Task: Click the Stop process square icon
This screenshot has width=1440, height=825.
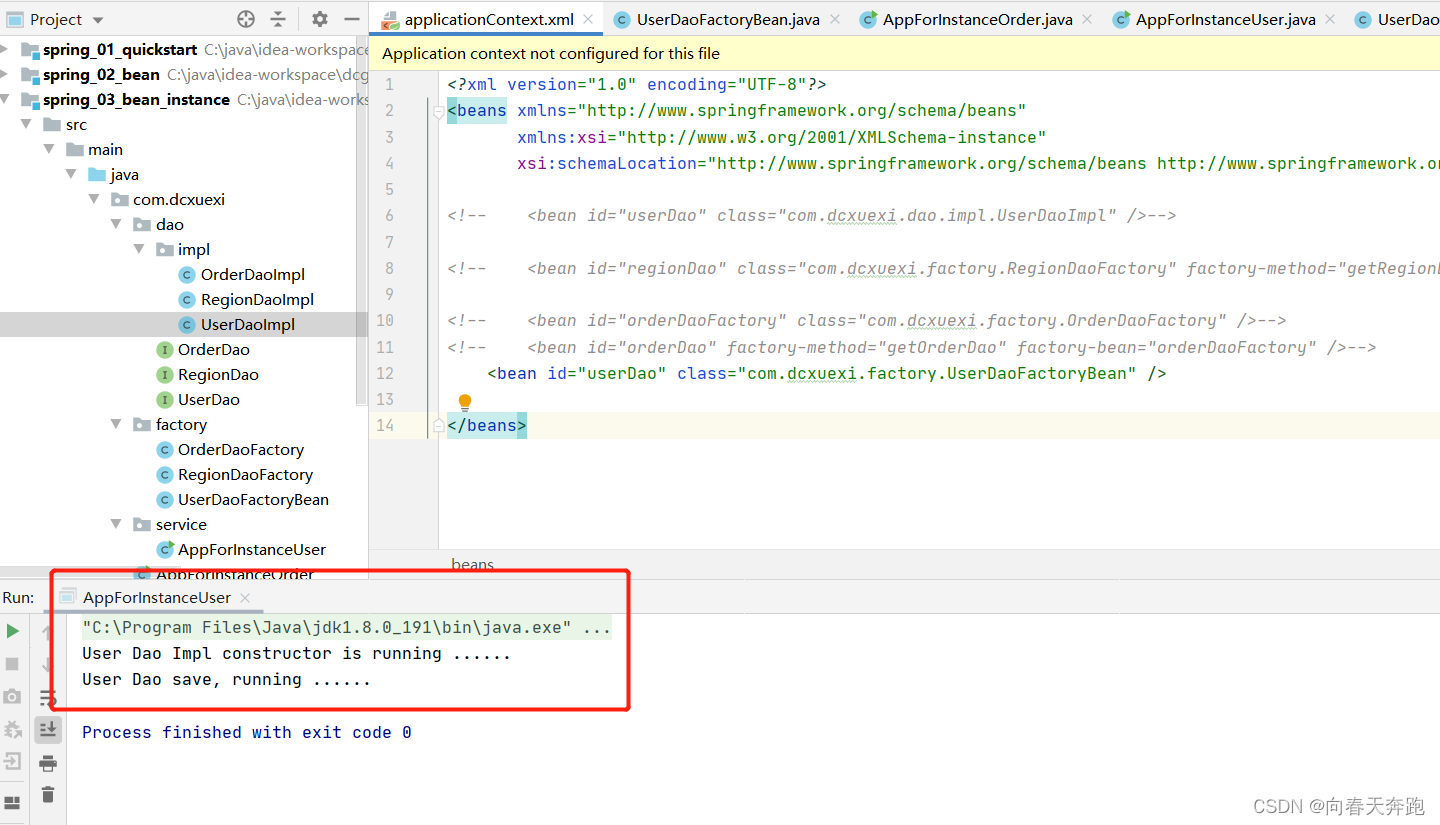Action: coord(13,664)
